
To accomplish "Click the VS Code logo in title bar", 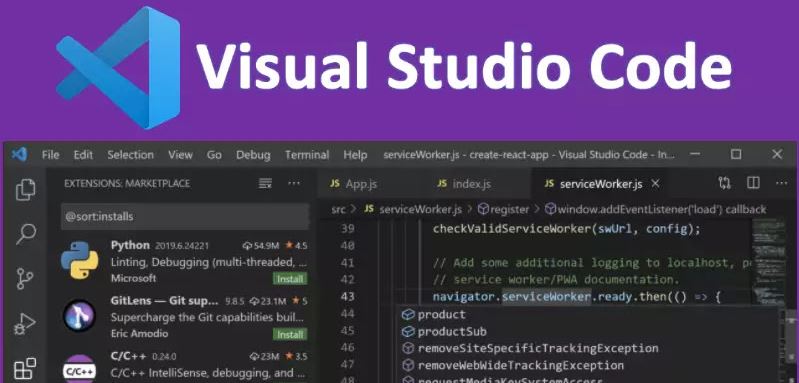I will 19,154.
